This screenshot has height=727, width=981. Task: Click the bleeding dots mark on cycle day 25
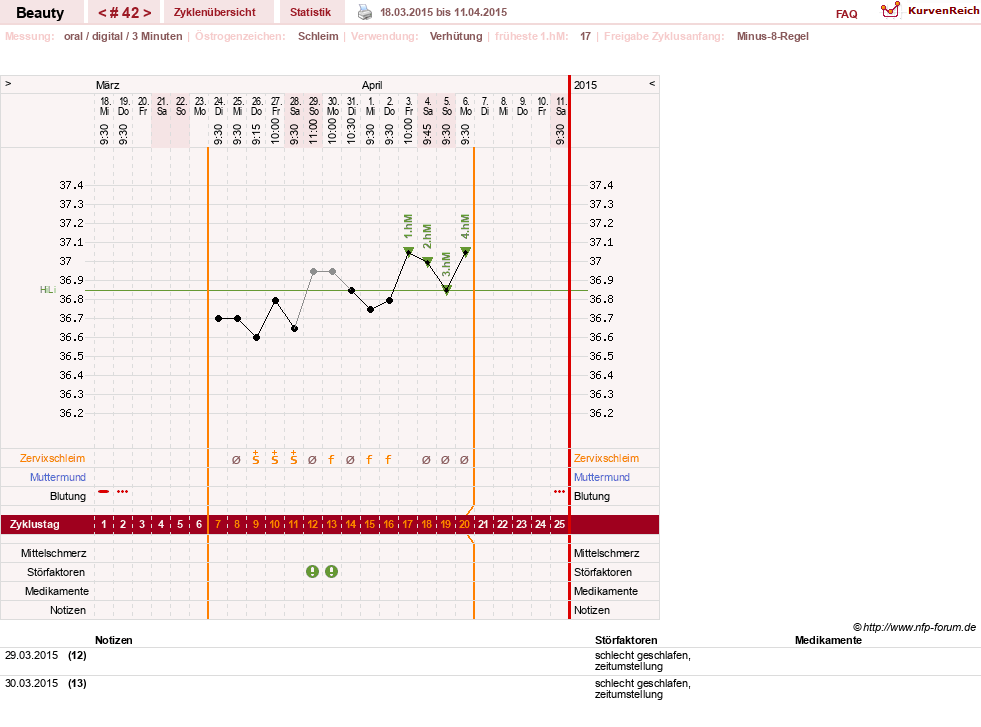[559, 492]
